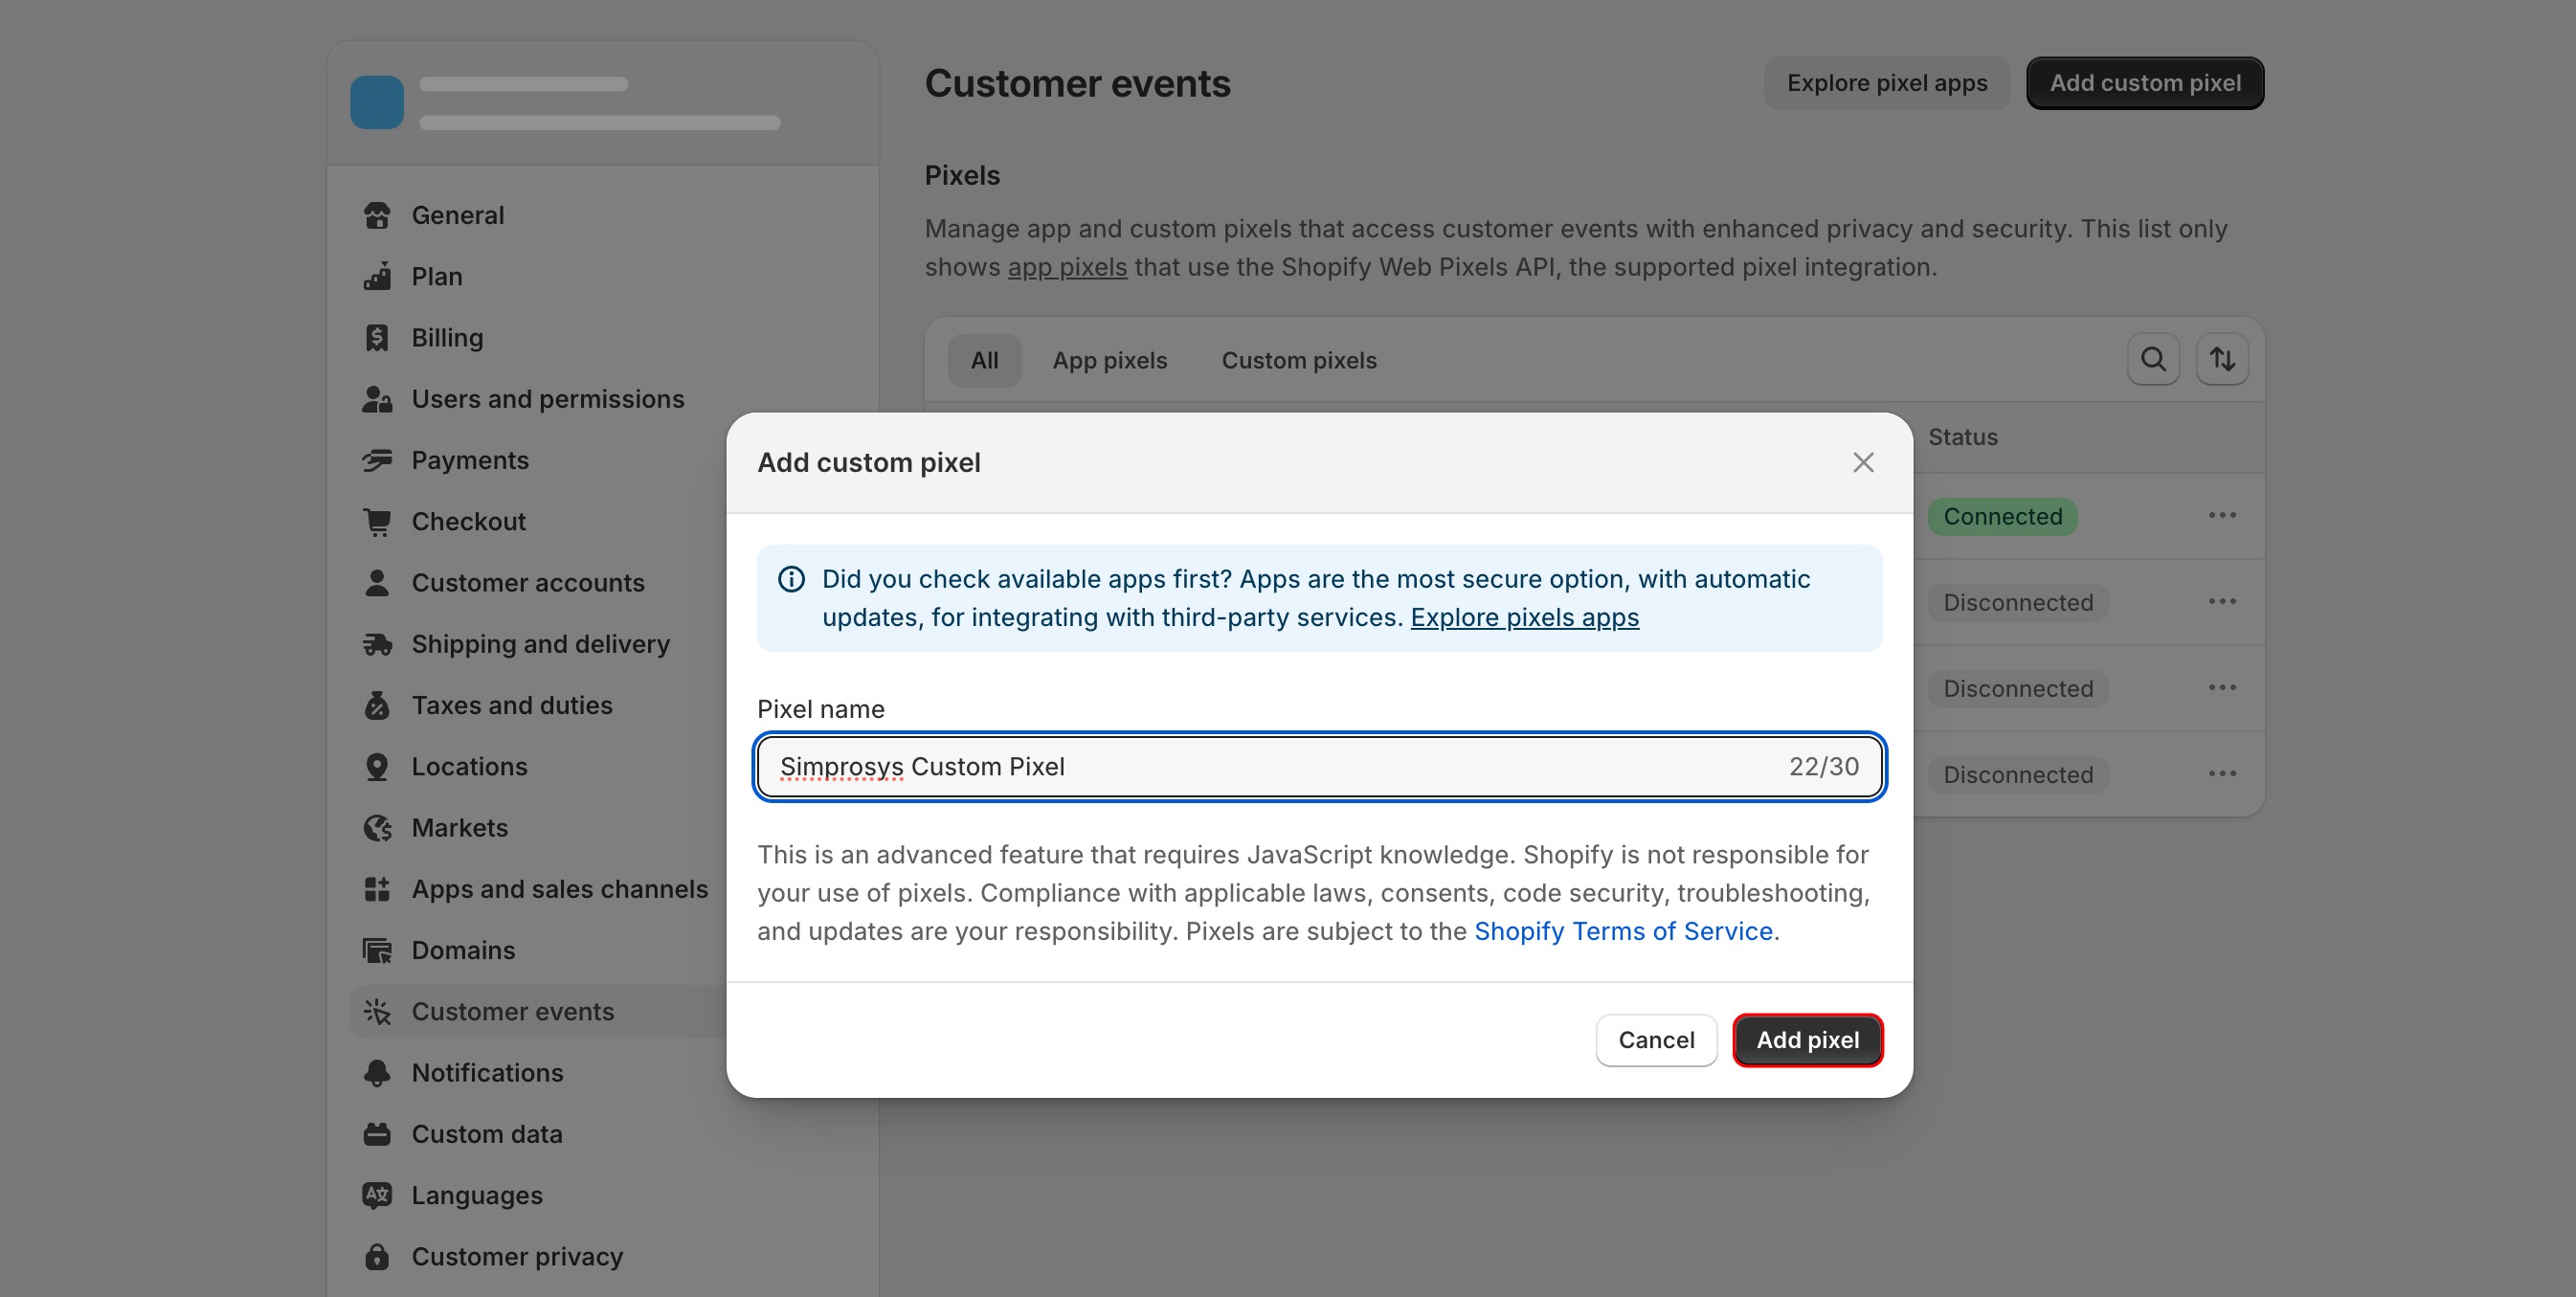
Task: Click the Apps and sales channels icon
Action: [377, 889]
